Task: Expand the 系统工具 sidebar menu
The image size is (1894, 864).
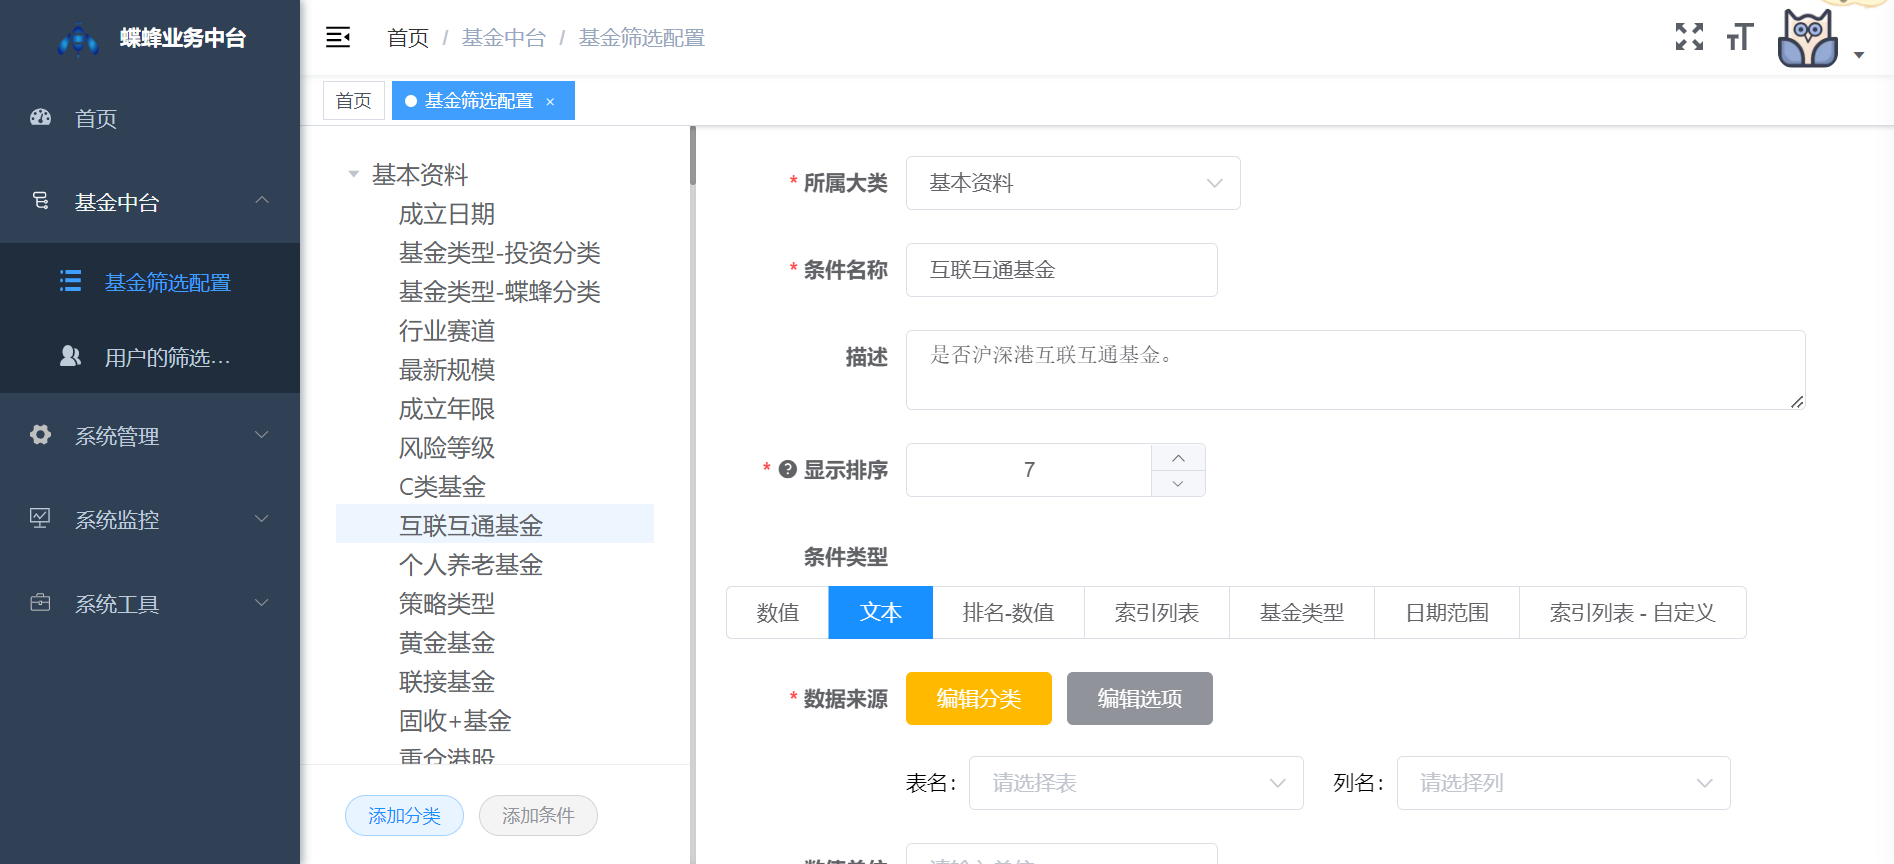Action: point(262,603)
